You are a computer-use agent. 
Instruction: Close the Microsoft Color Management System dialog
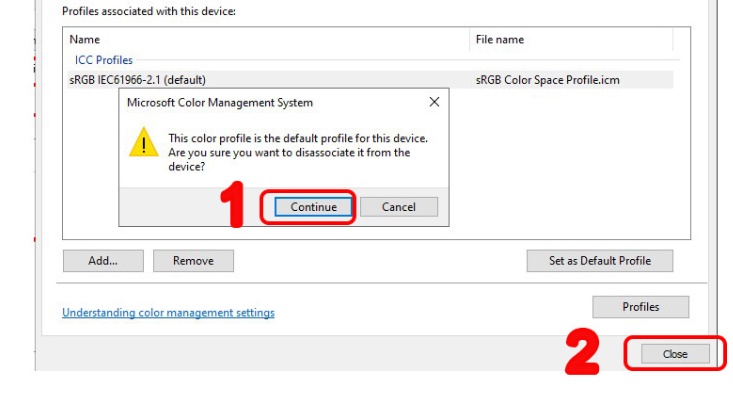434,102
